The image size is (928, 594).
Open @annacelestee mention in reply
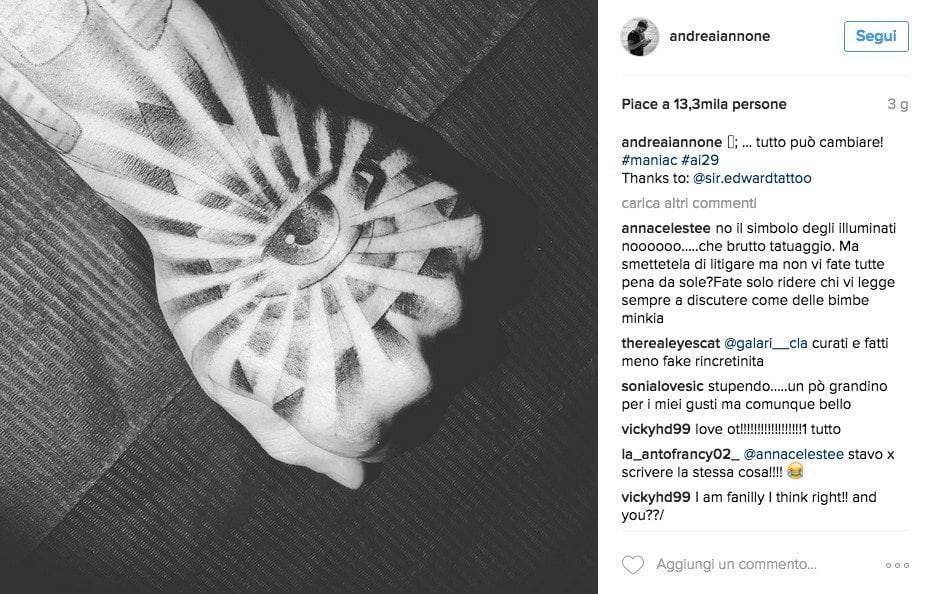[794, 454]
